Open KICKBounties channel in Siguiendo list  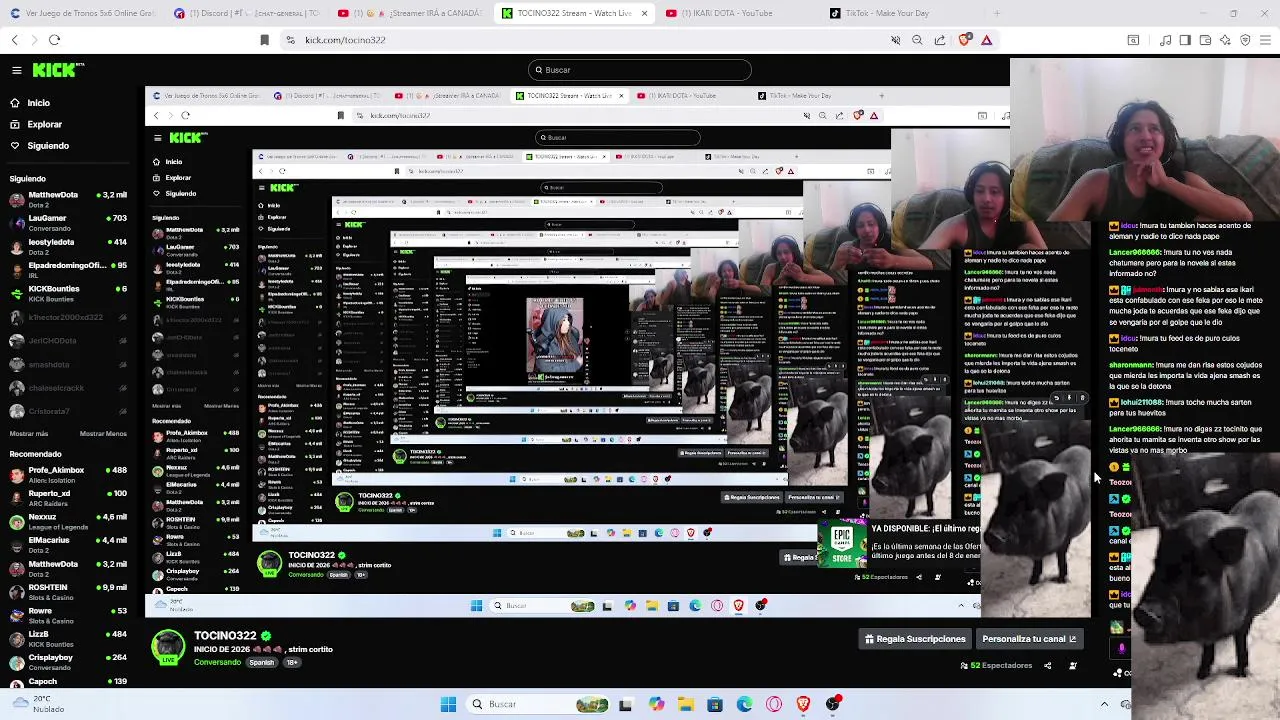[x=68, y=293]
